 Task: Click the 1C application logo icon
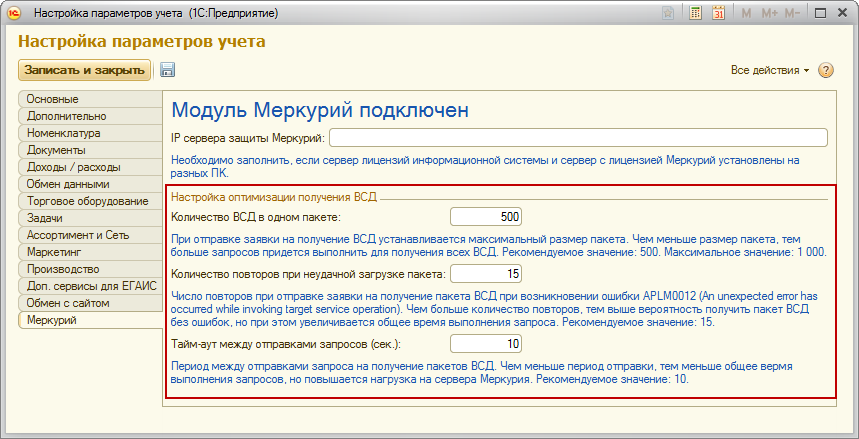tap(13, 14)
